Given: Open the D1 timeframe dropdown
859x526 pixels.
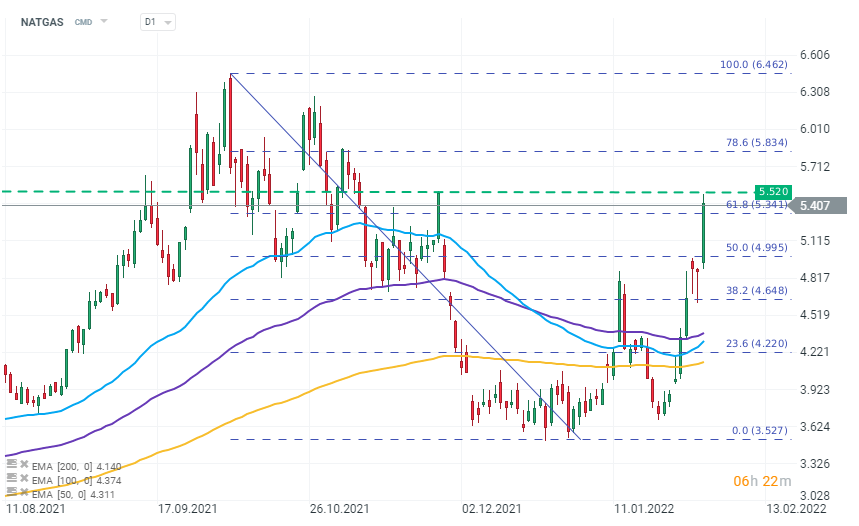Looking at the screenshot, I should 158,22.
